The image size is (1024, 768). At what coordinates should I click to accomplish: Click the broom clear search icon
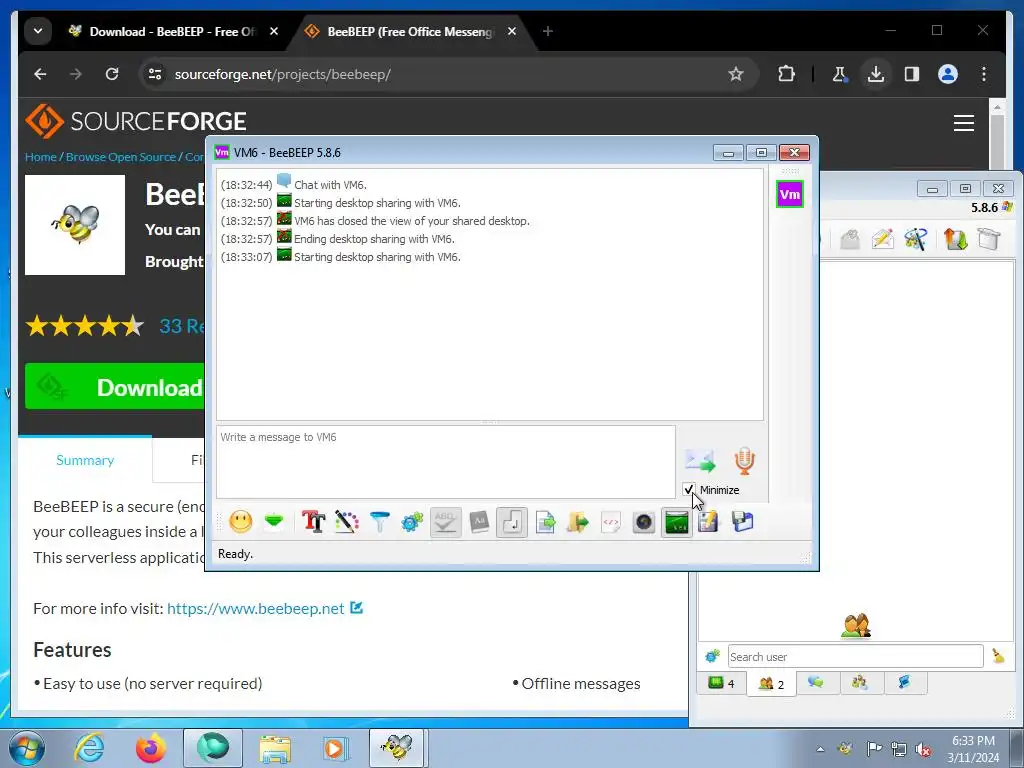coord(999,656)
